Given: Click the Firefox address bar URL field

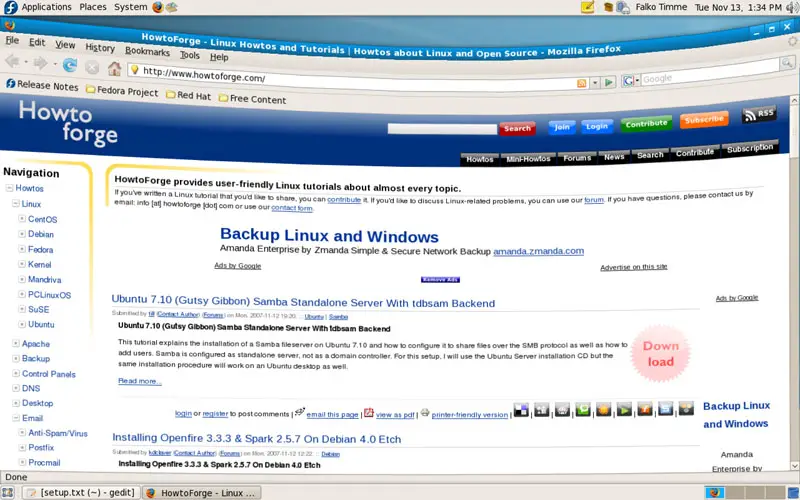Looking at the screenshot, I should point(352,77).
